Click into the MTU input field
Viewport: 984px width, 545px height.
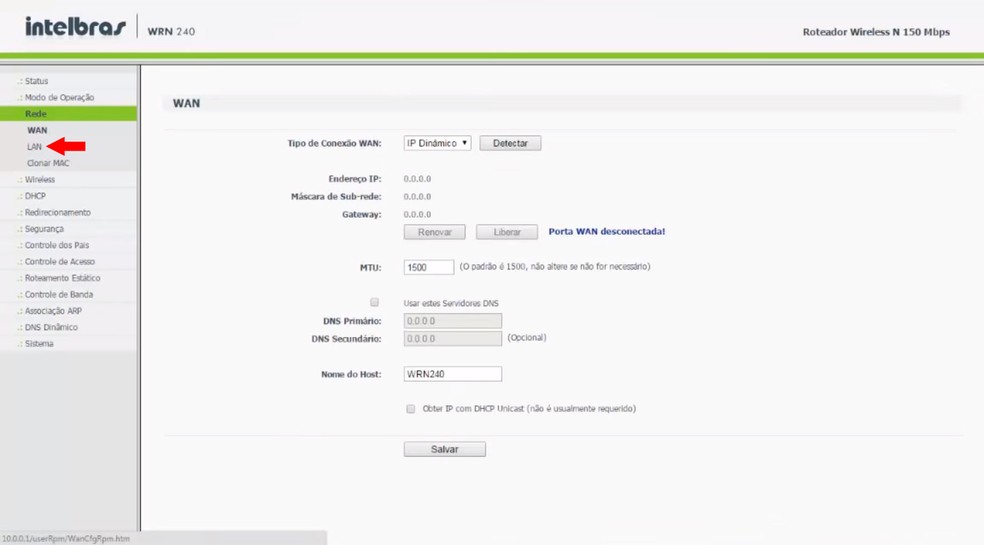click(429, 267)
